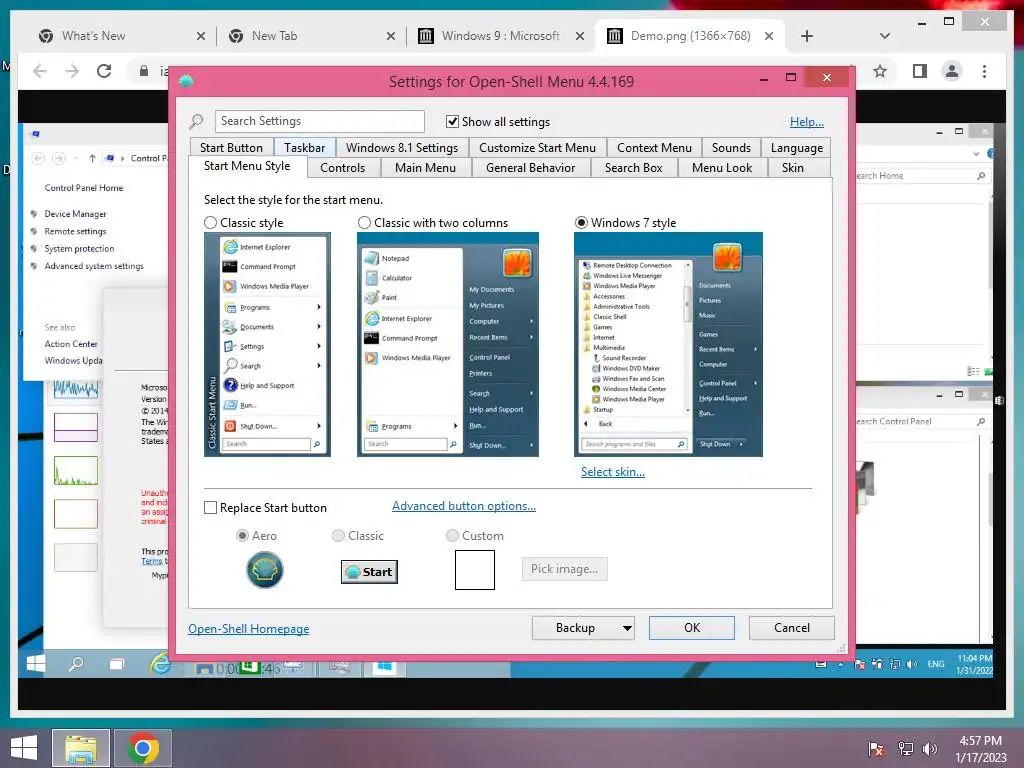Click the Classic Start button image
Image resolution: width=1024 pixels, height=768 pixels.
coord(369,571)
